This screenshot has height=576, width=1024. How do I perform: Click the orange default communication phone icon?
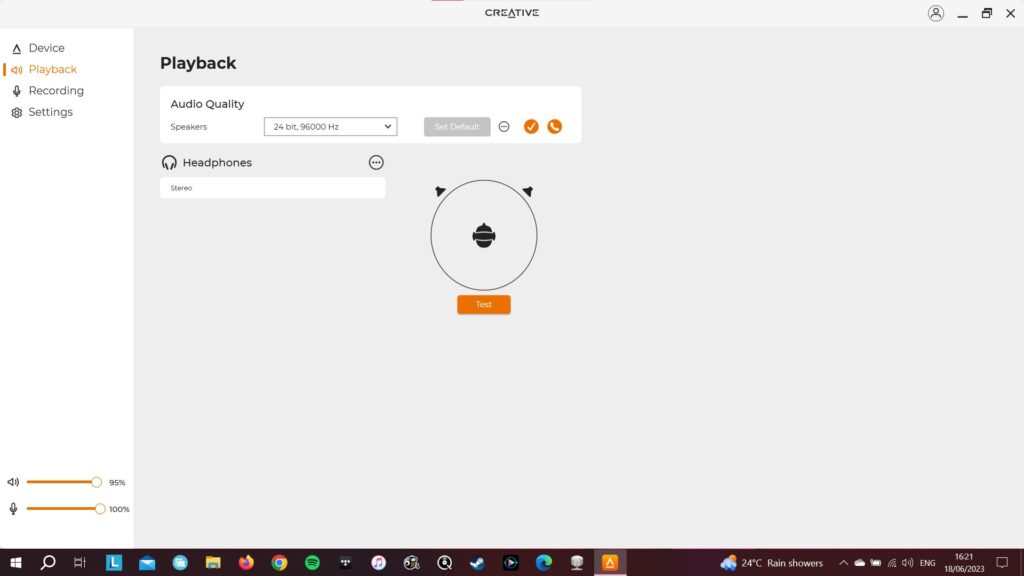(554, 127)
